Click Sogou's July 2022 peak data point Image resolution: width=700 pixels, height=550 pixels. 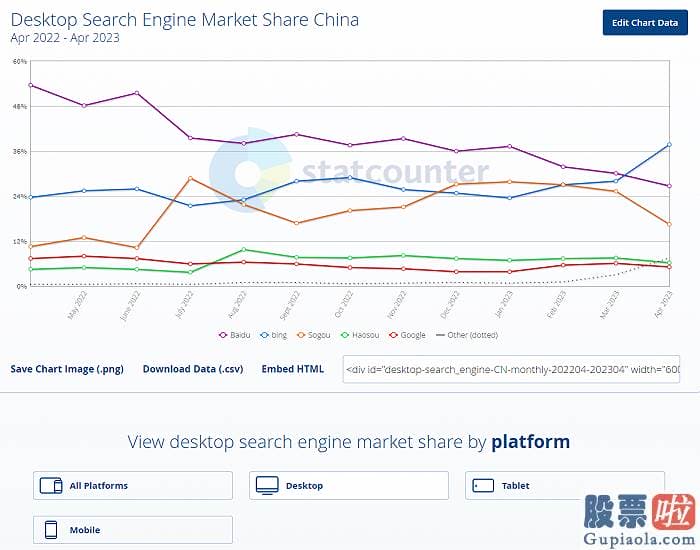[x=190, y=178]
